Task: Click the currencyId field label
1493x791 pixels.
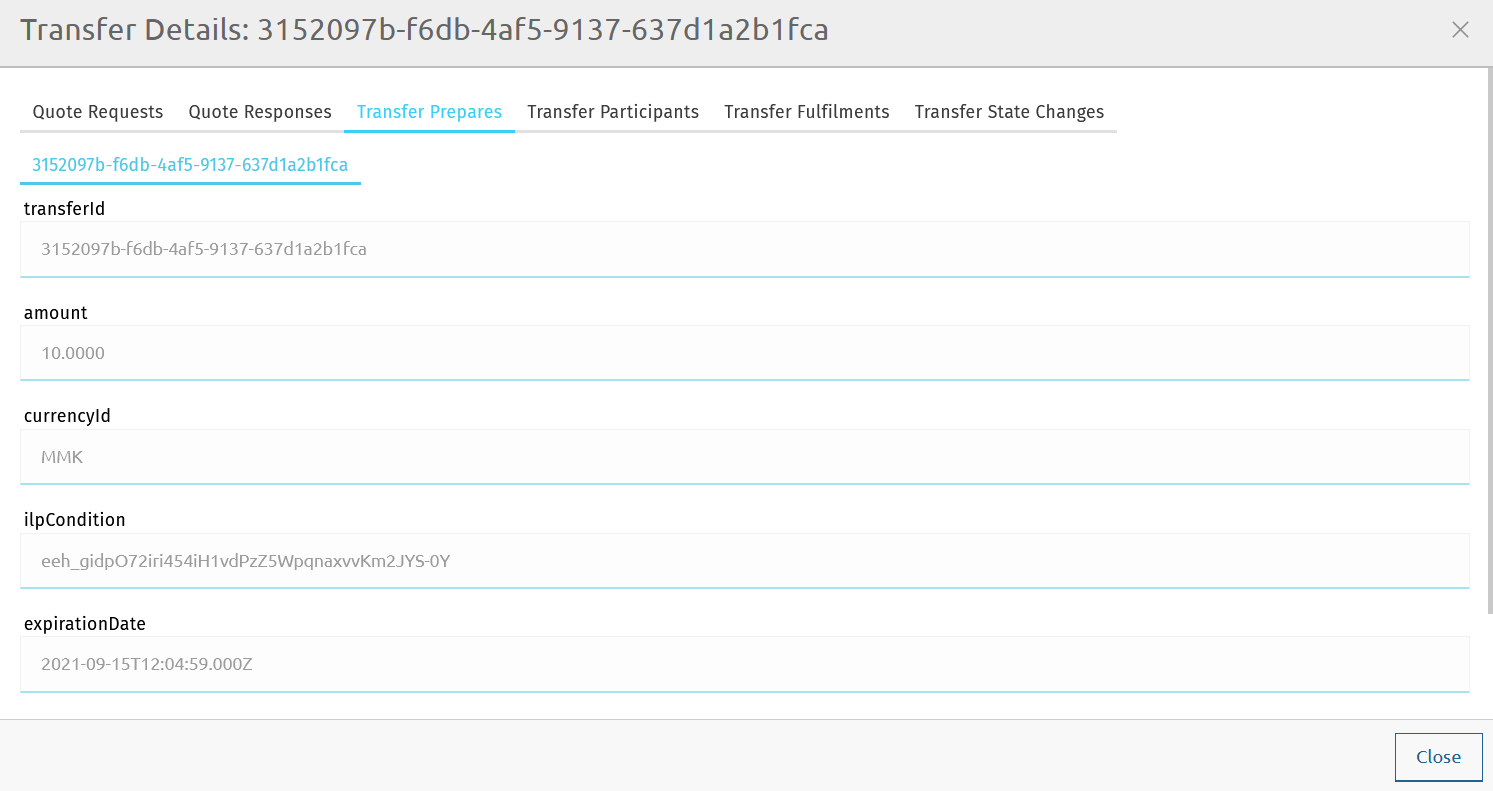Action: [67, 416]
